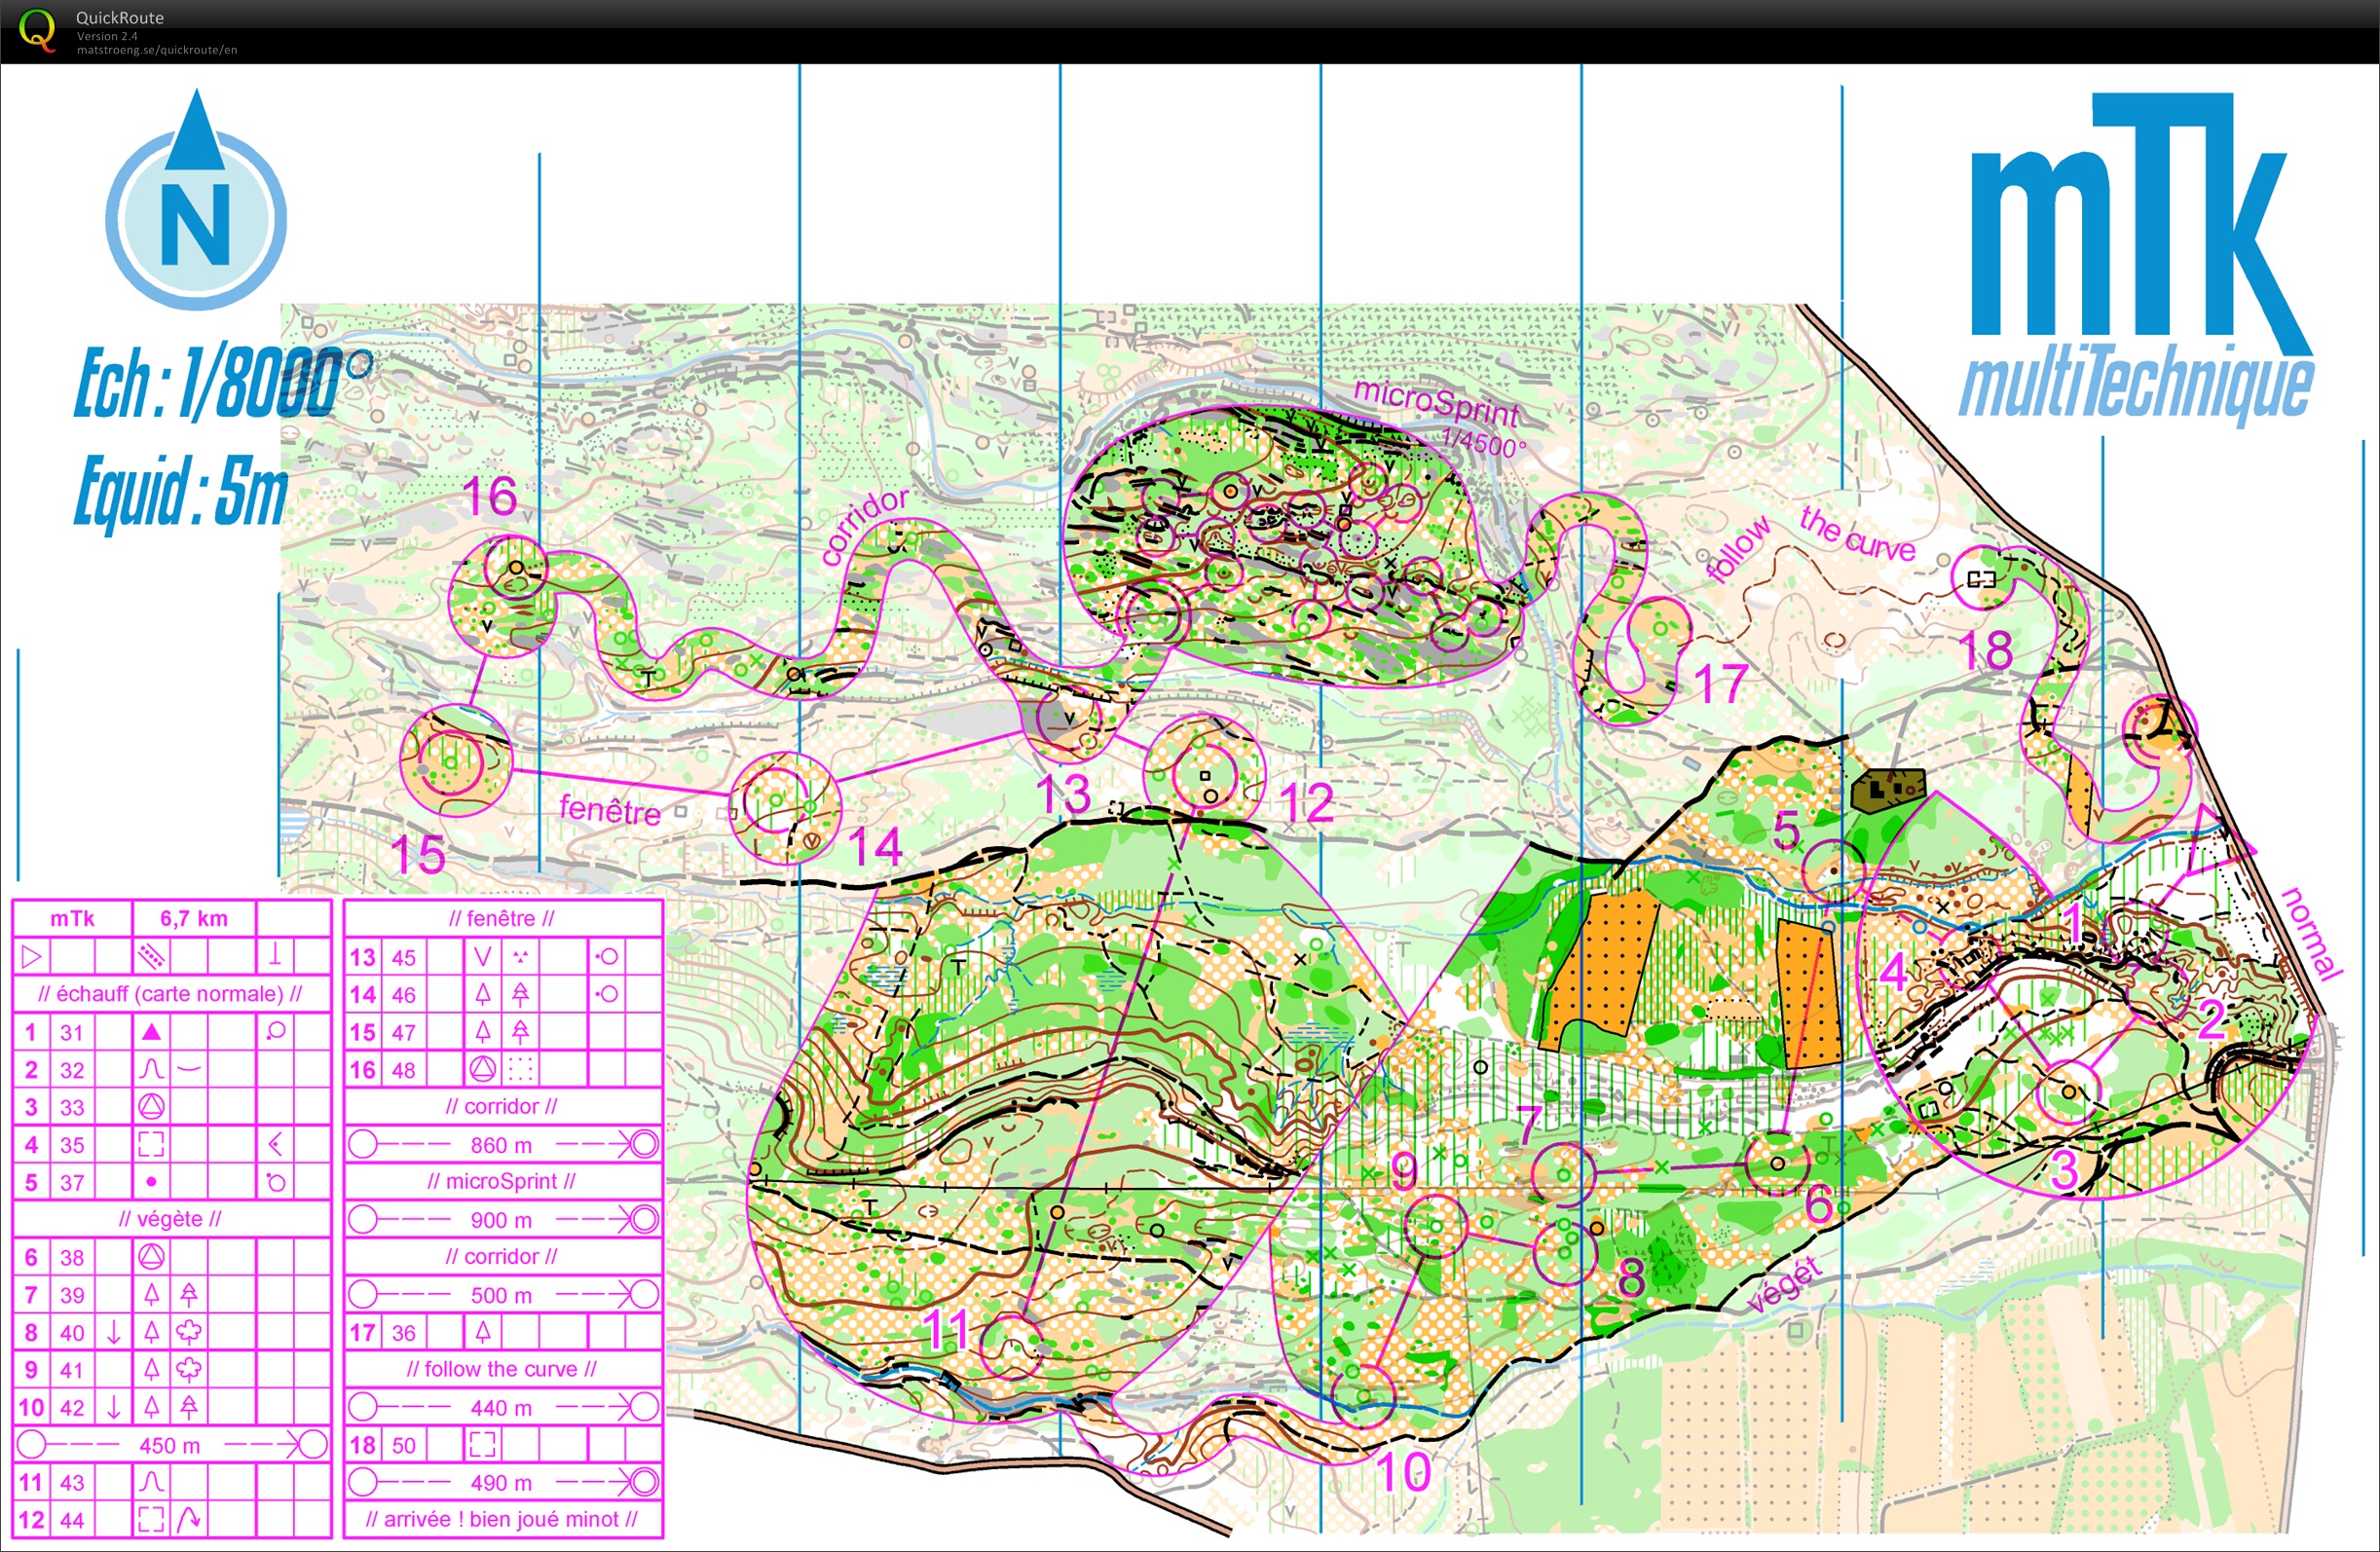Click control number 9 on the map
The width and height of the screenshot is (2380, 1552).
1404,1172
